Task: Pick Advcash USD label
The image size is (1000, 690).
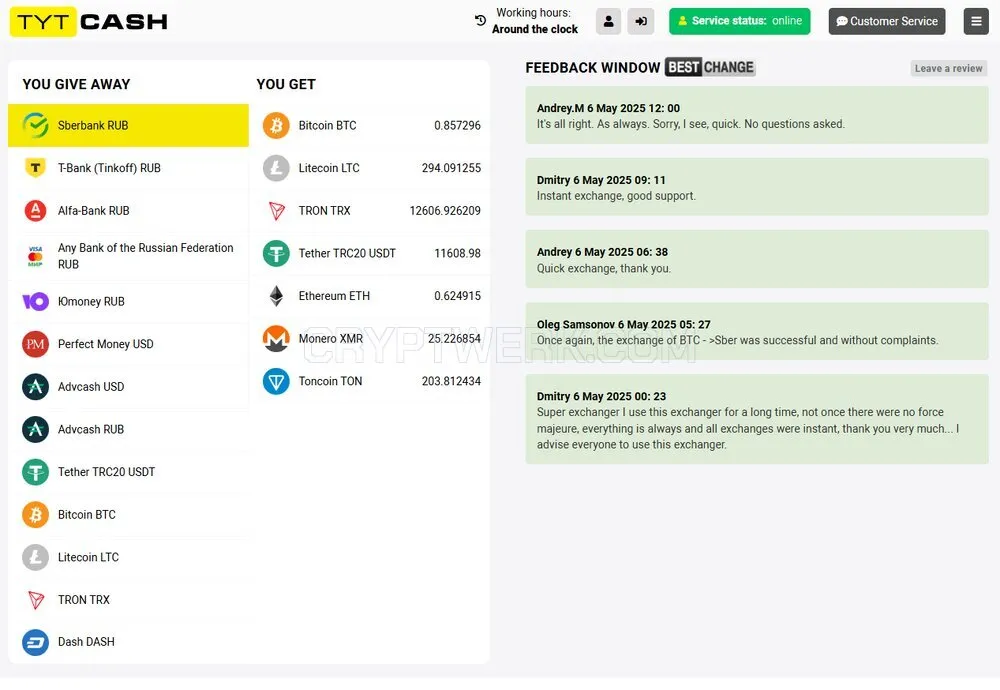Action: click(x=91, y=386)
